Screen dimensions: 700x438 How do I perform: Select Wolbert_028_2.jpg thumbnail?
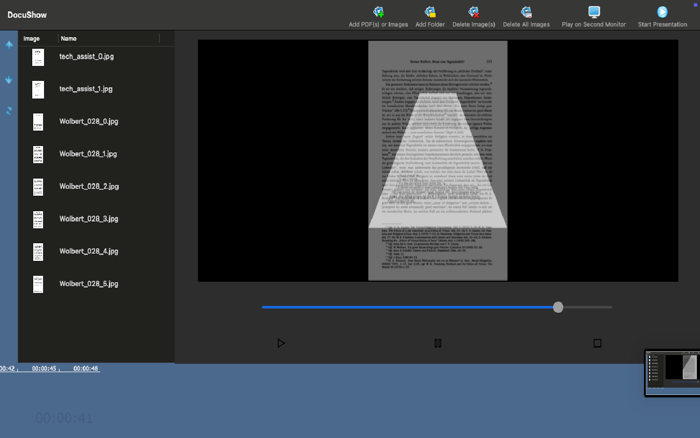(38, 187)
